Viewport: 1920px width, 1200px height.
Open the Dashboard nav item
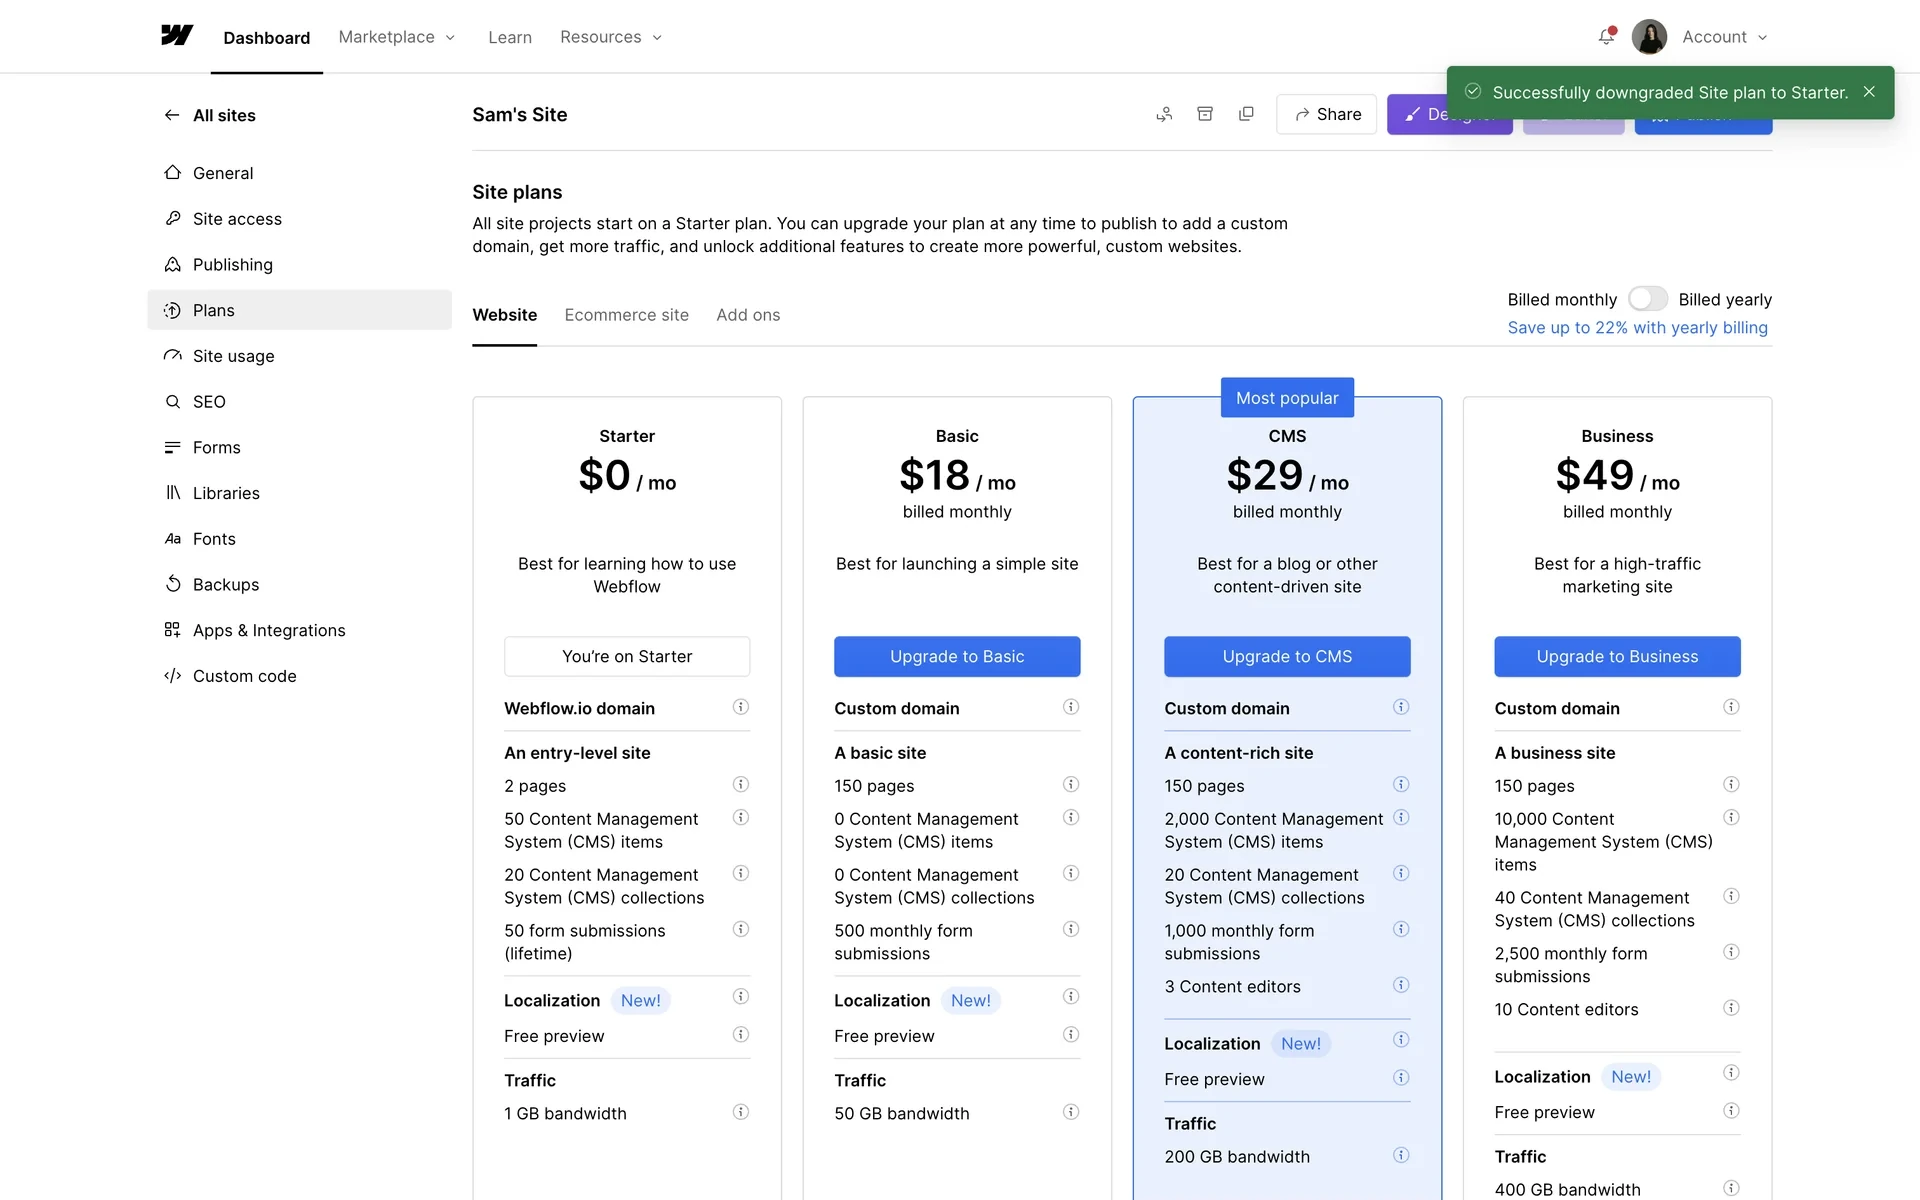[266, 38]
